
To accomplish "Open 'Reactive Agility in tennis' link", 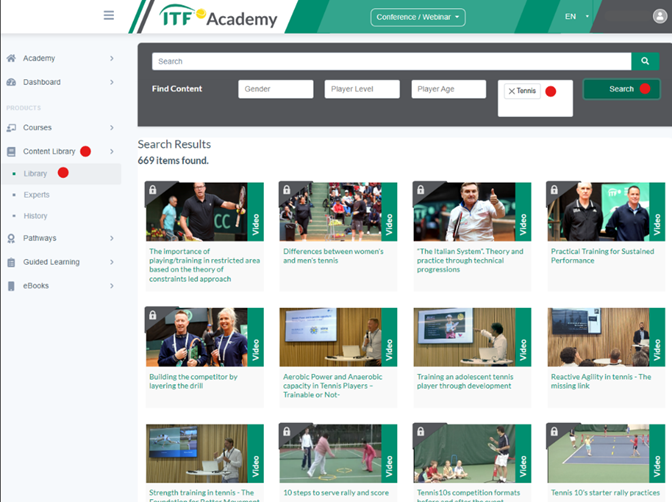I will pos(601,381).
